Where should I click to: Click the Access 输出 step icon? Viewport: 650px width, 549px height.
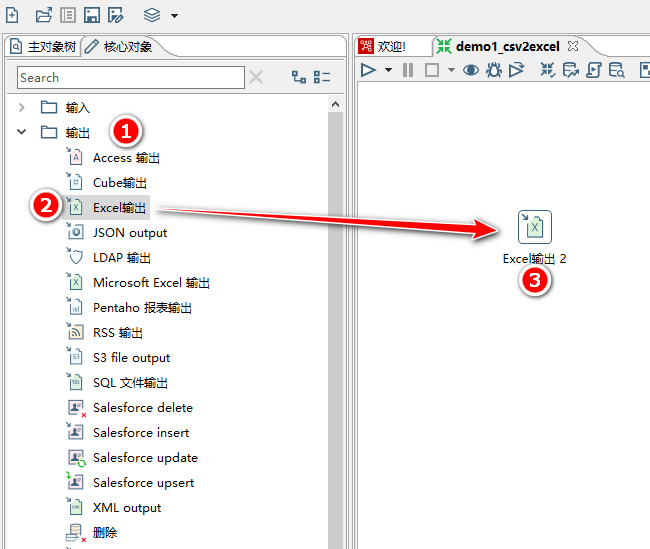(75, 158)
